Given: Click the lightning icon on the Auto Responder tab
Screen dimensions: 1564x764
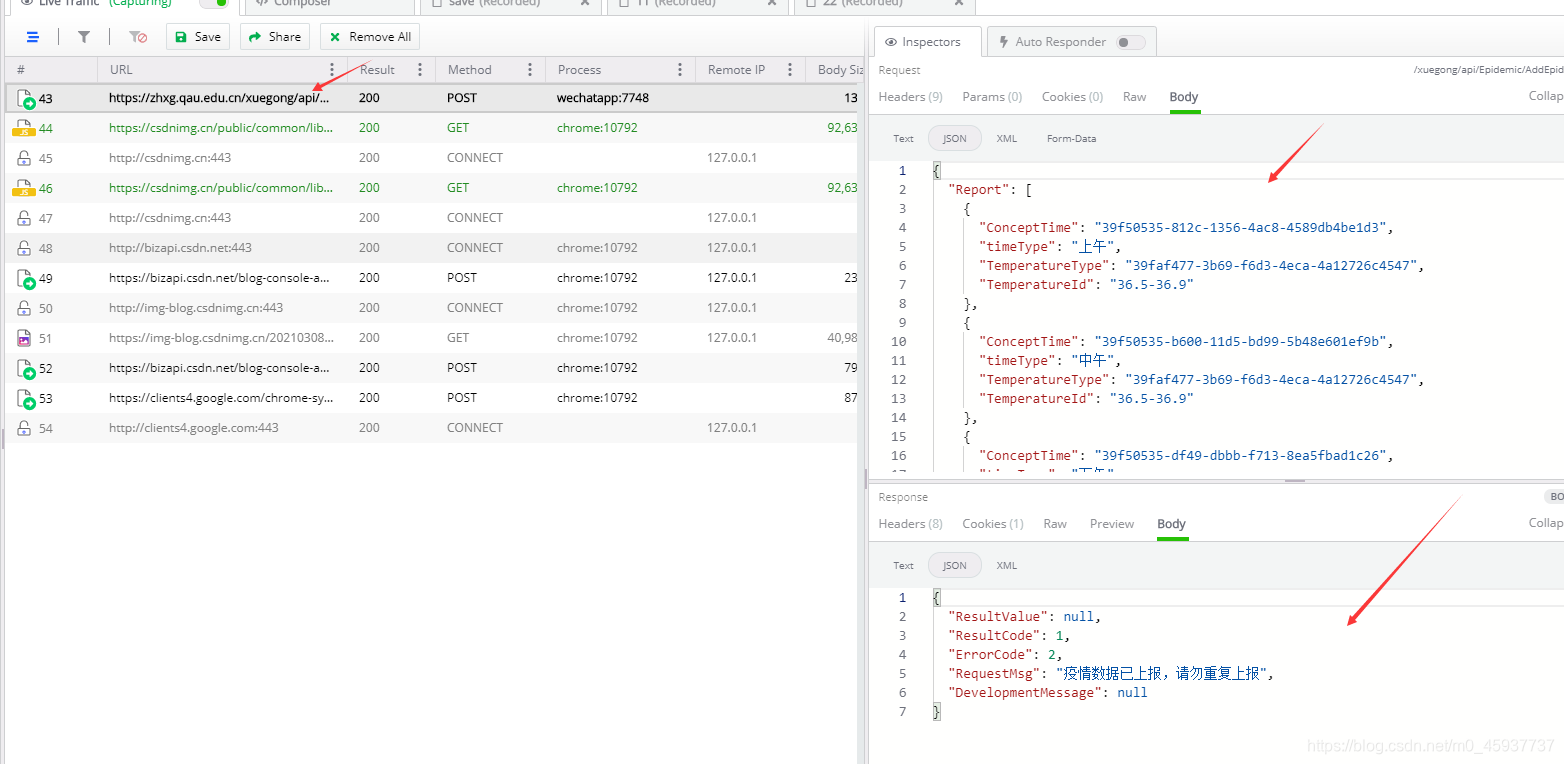Looking at the screenshot, I should point(1003,42).
